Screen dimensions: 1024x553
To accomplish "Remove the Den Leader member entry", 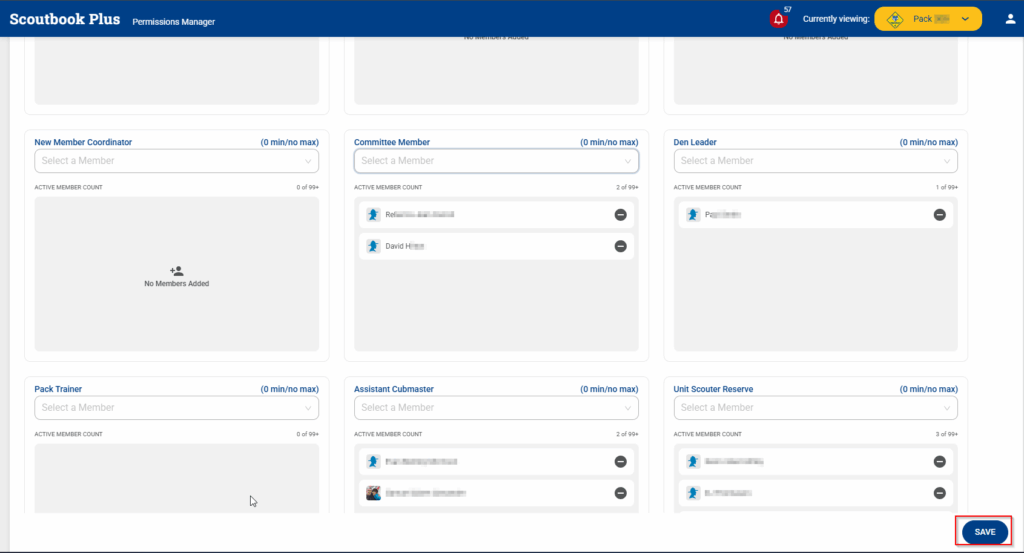I will tap(939, 215).
